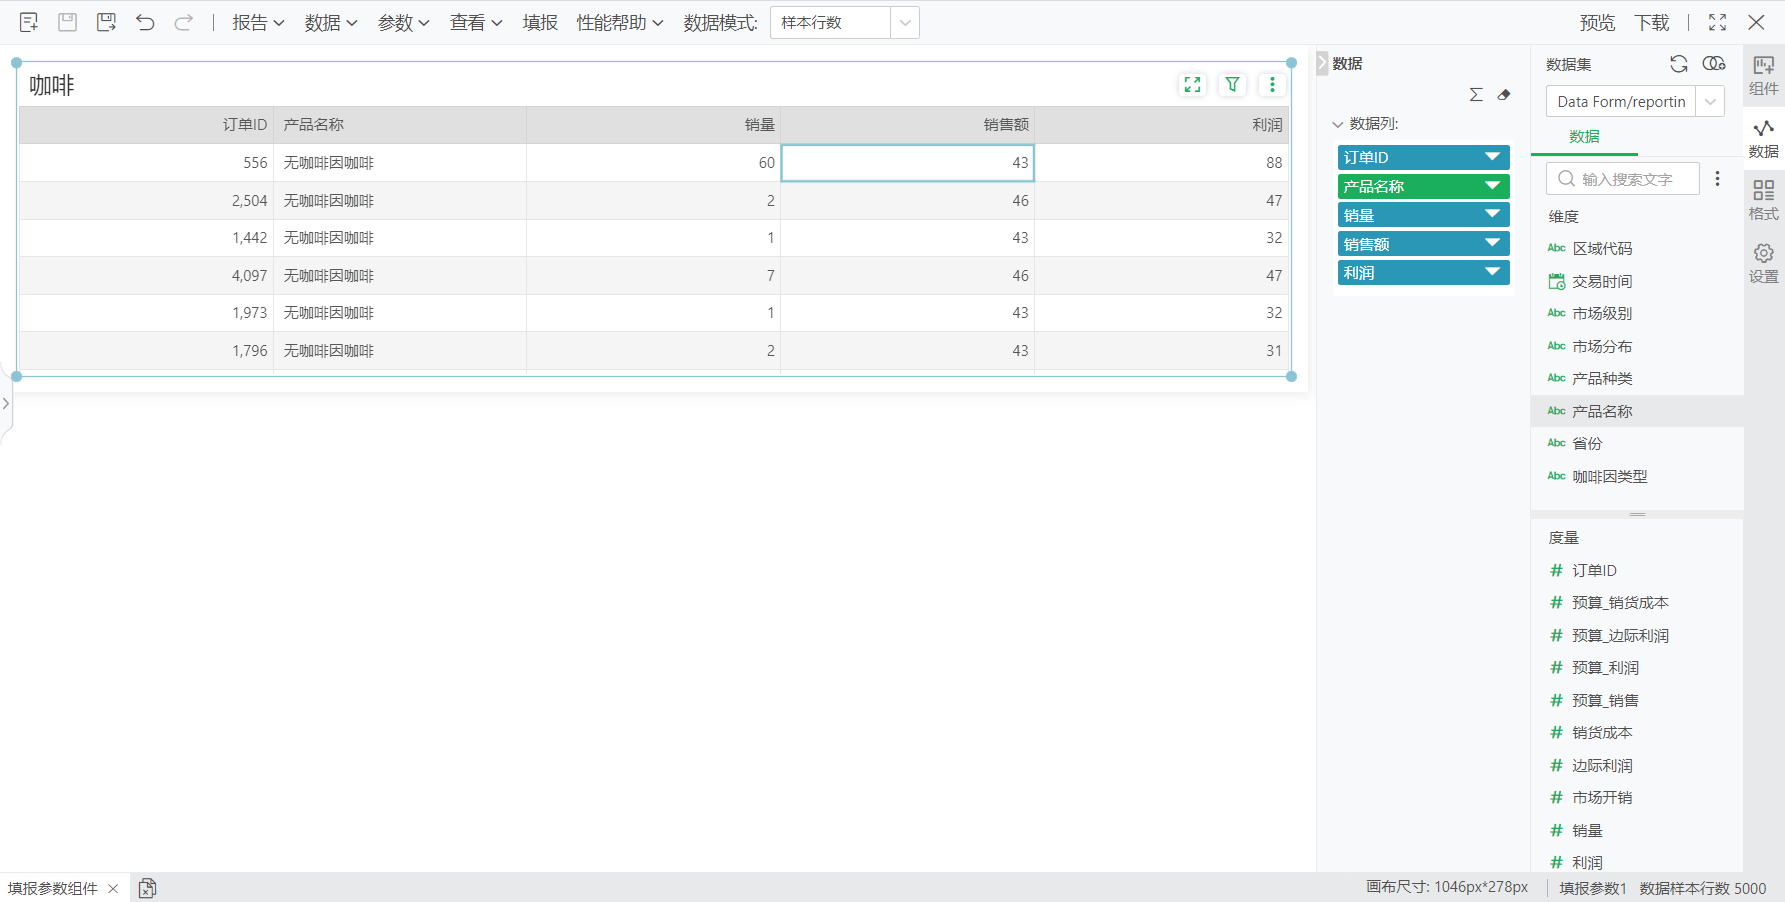Image resolution: width=1785 pixels, height=902 pixels.
Task: Open the 销量 column dropdown arrow
Action: coord(1492,214)
